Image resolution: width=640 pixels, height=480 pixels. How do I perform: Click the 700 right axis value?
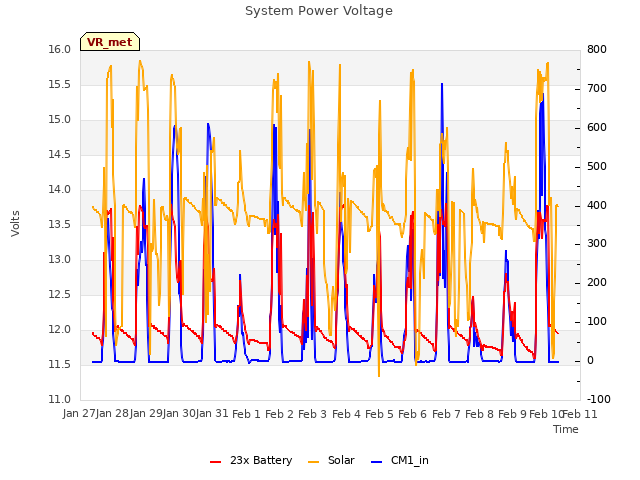pyautogui.click(x=597, y=89)
